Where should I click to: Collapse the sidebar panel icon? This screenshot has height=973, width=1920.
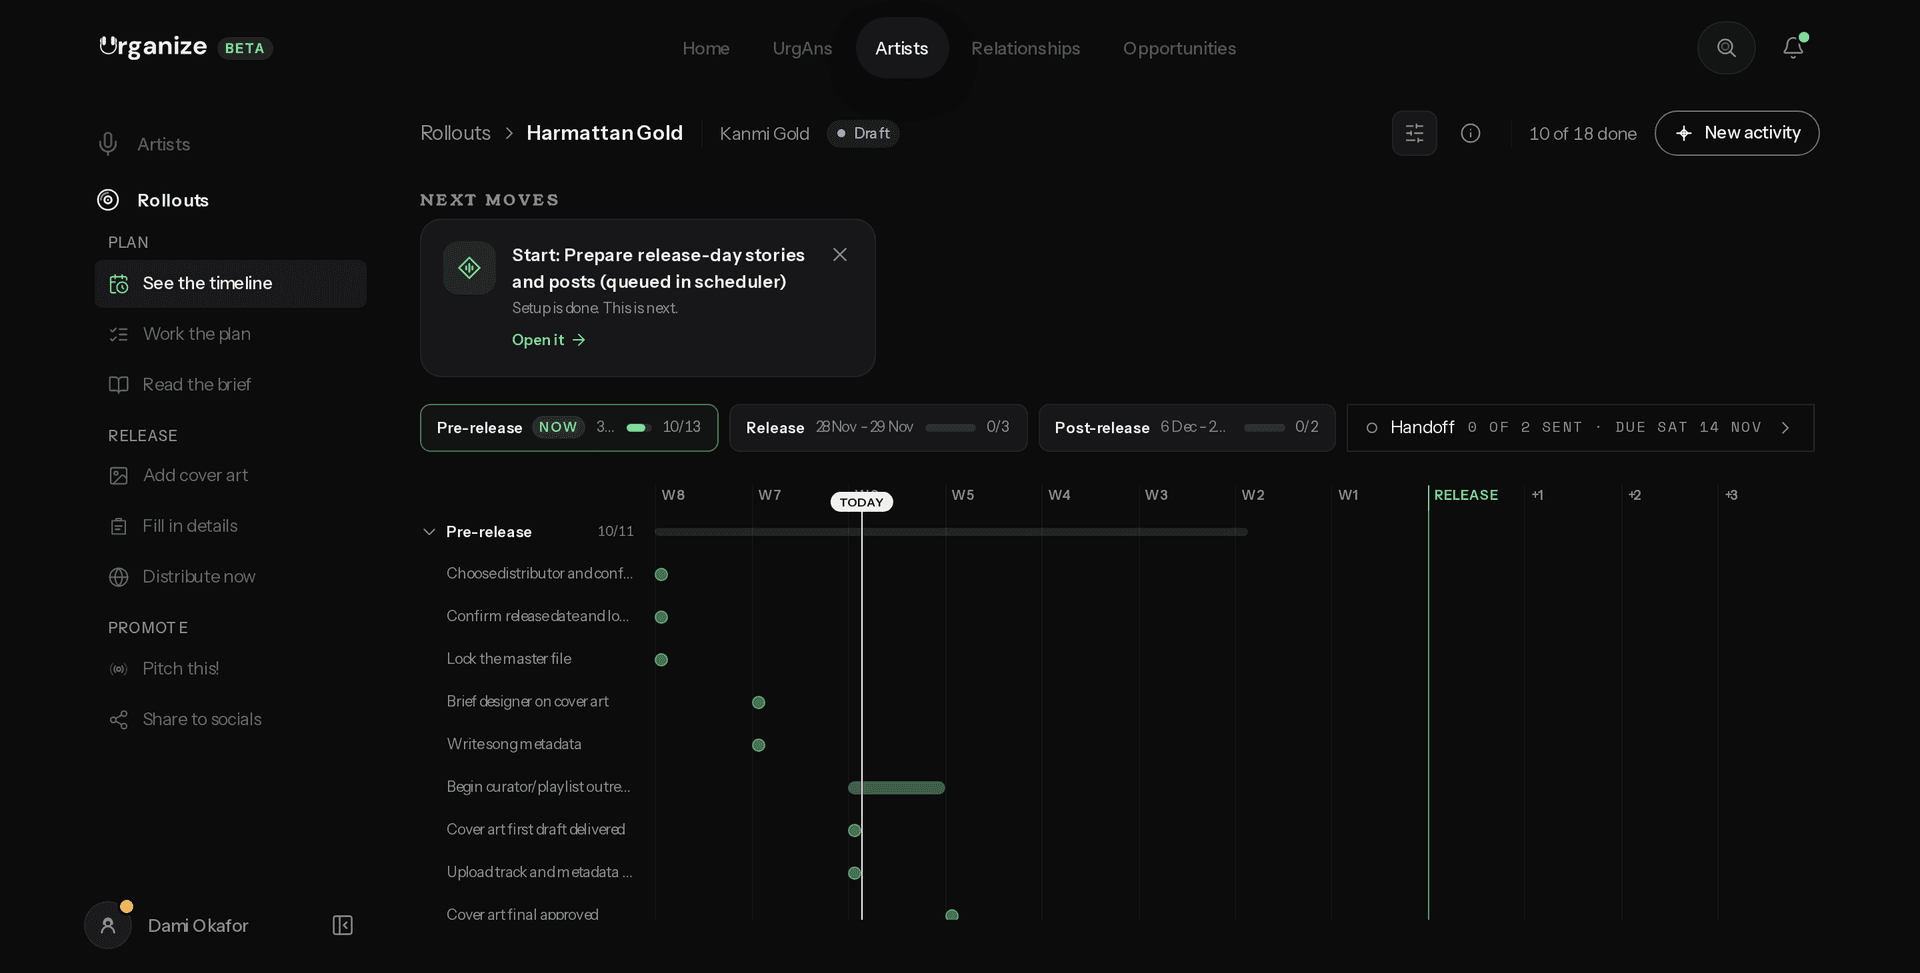[x=342, y=925]
